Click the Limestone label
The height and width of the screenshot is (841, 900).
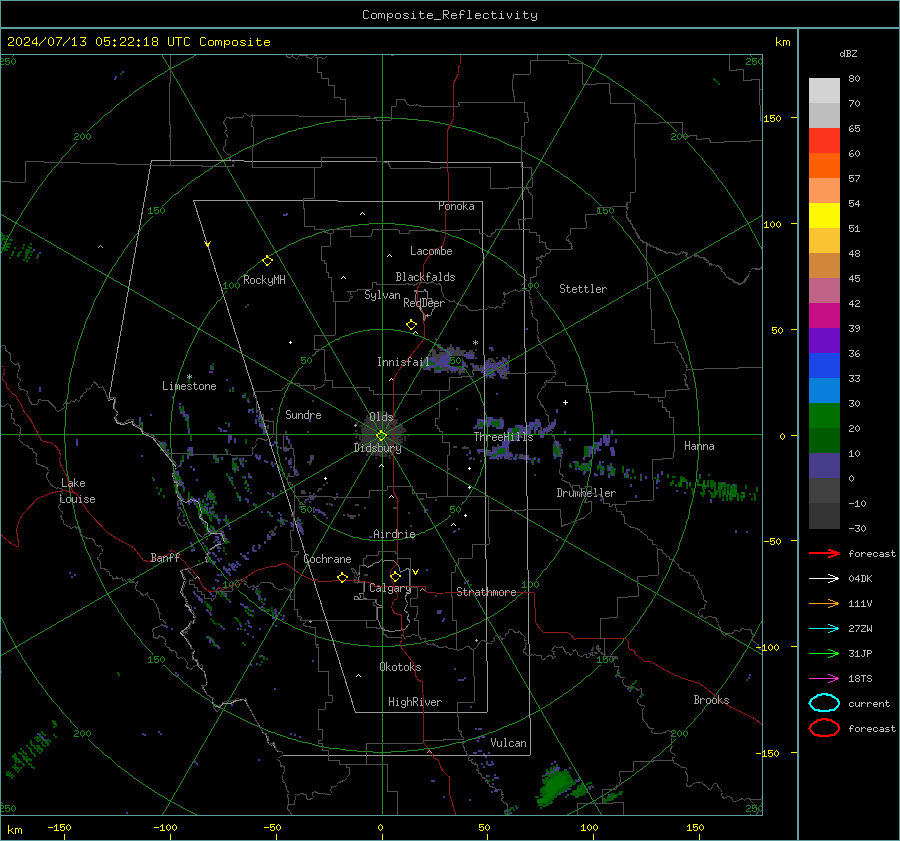click(189, 386)
